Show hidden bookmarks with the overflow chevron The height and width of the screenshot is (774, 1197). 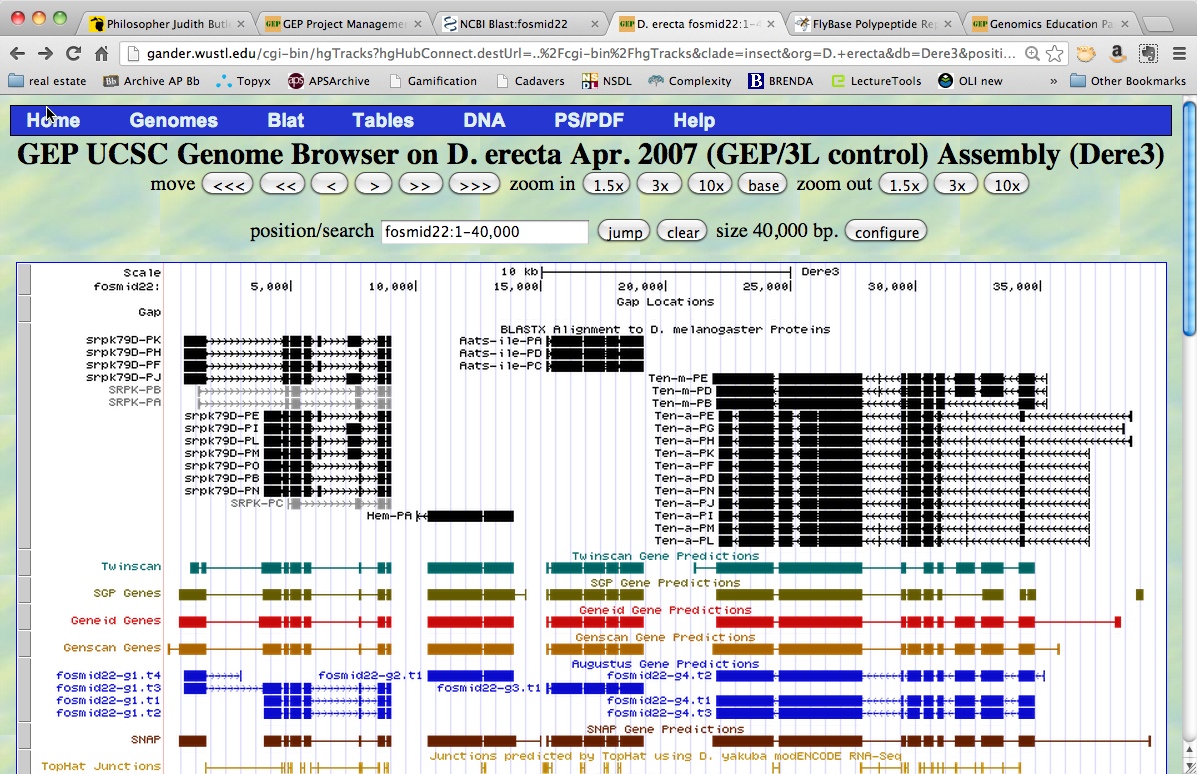(1053, 81)
